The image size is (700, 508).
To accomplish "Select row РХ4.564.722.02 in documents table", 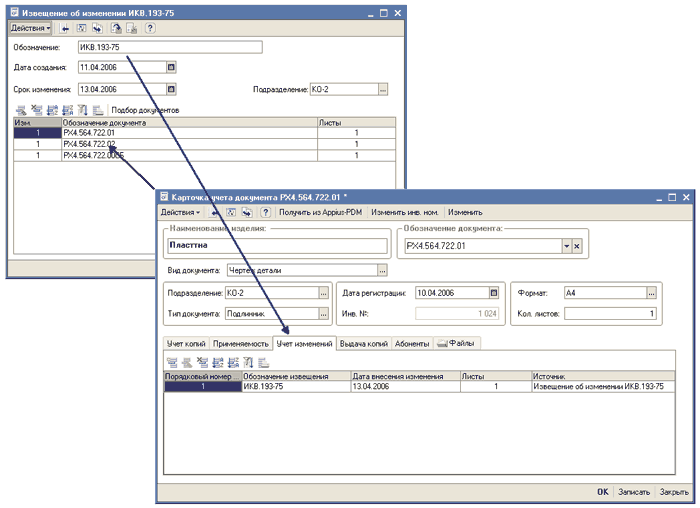I will [x=204, y=144].
